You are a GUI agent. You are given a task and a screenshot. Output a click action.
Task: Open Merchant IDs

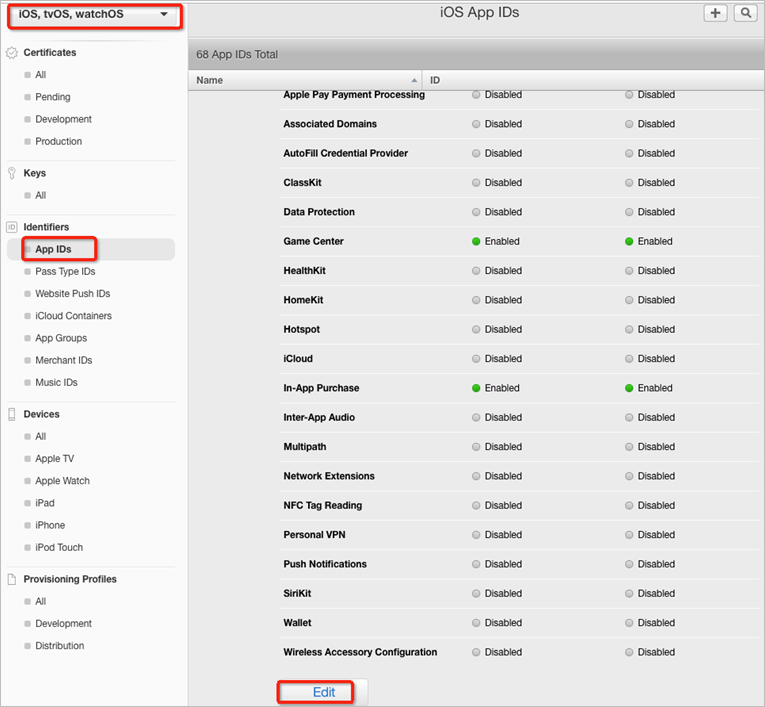63,360
